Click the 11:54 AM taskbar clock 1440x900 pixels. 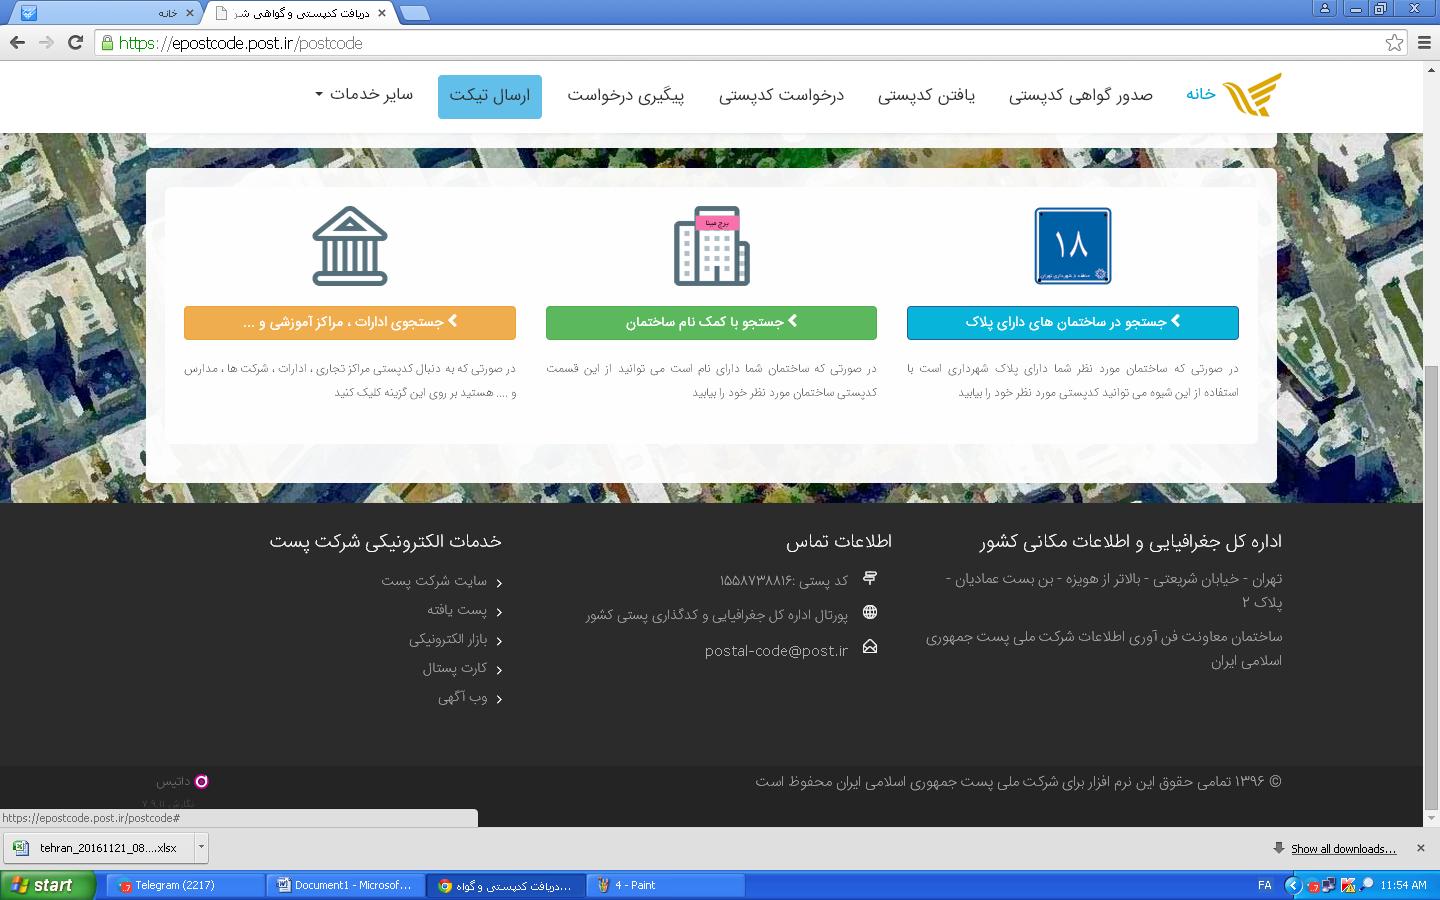(1403, 885)
